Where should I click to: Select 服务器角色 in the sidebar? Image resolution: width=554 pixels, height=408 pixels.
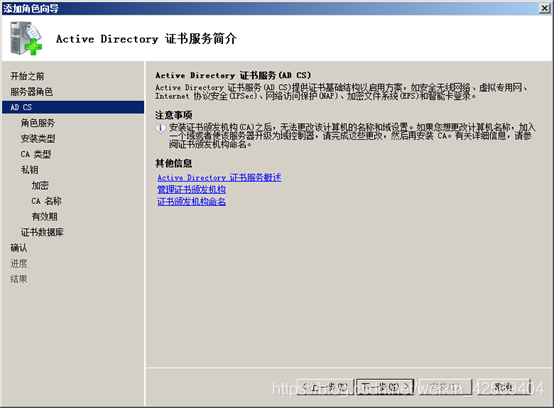tap(31, 91)
